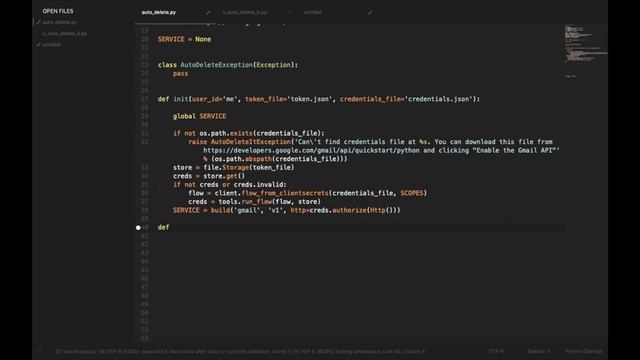Screen dimensions: 640x360
Task: Click the 'flow = client.flow_from_clientsecrets' line
Action: [x=307, y=193]
